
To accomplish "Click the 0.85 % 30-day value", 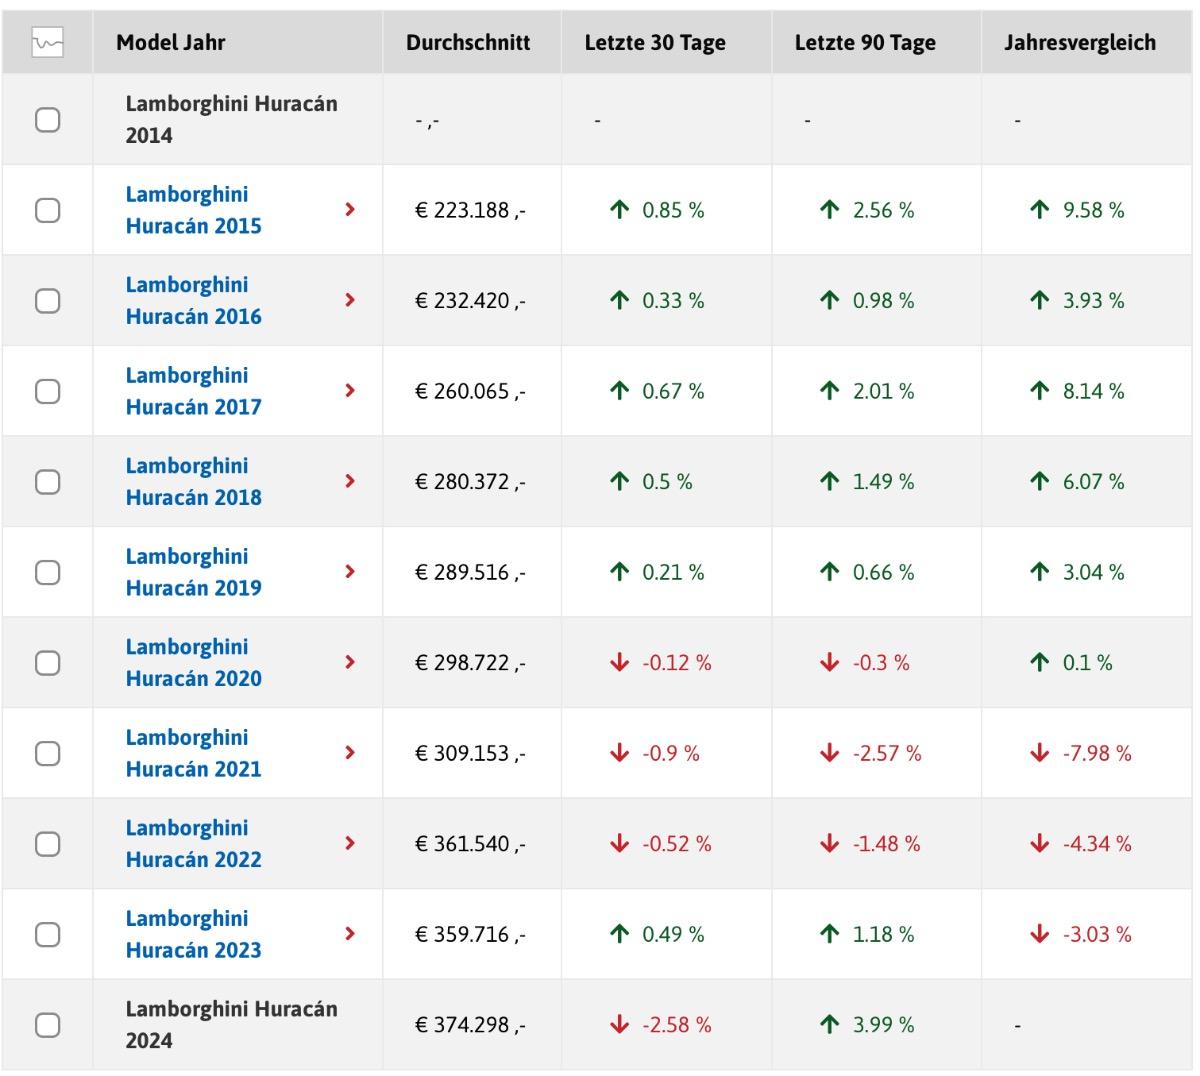I will [673, 210].
